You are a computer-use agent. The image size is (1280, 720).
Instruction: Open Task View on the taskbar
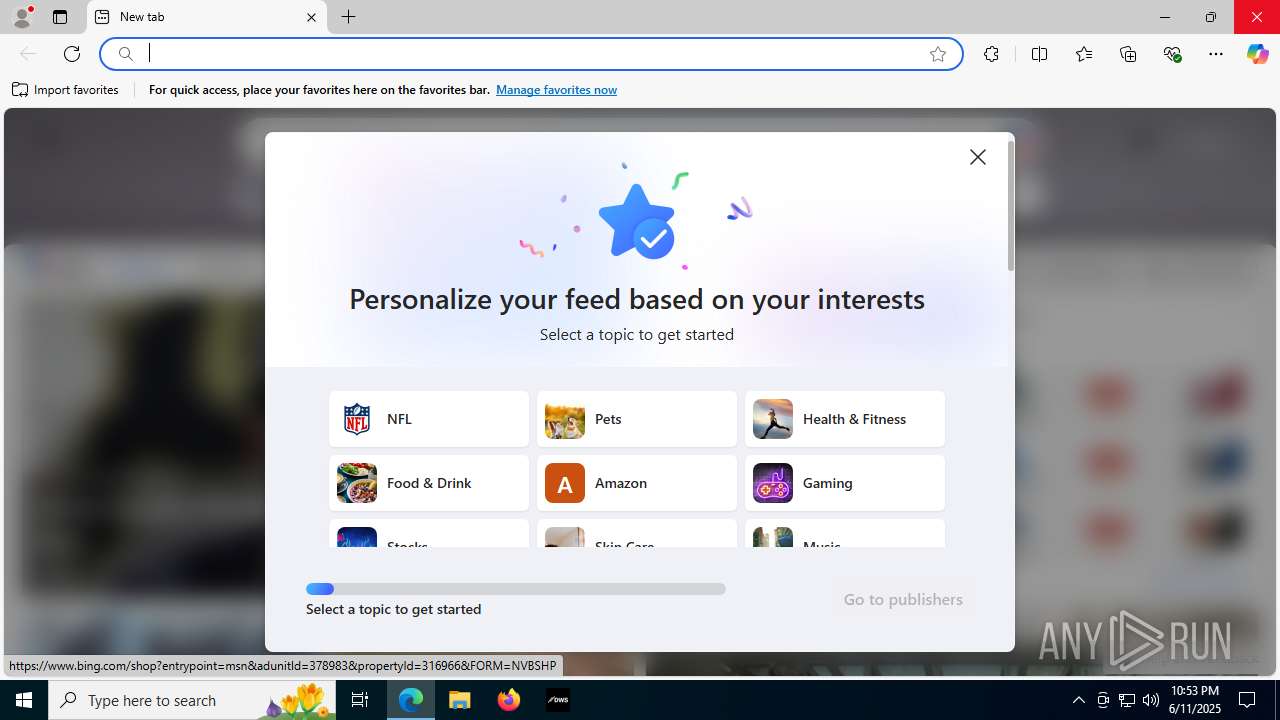click(x=361, y=700)
